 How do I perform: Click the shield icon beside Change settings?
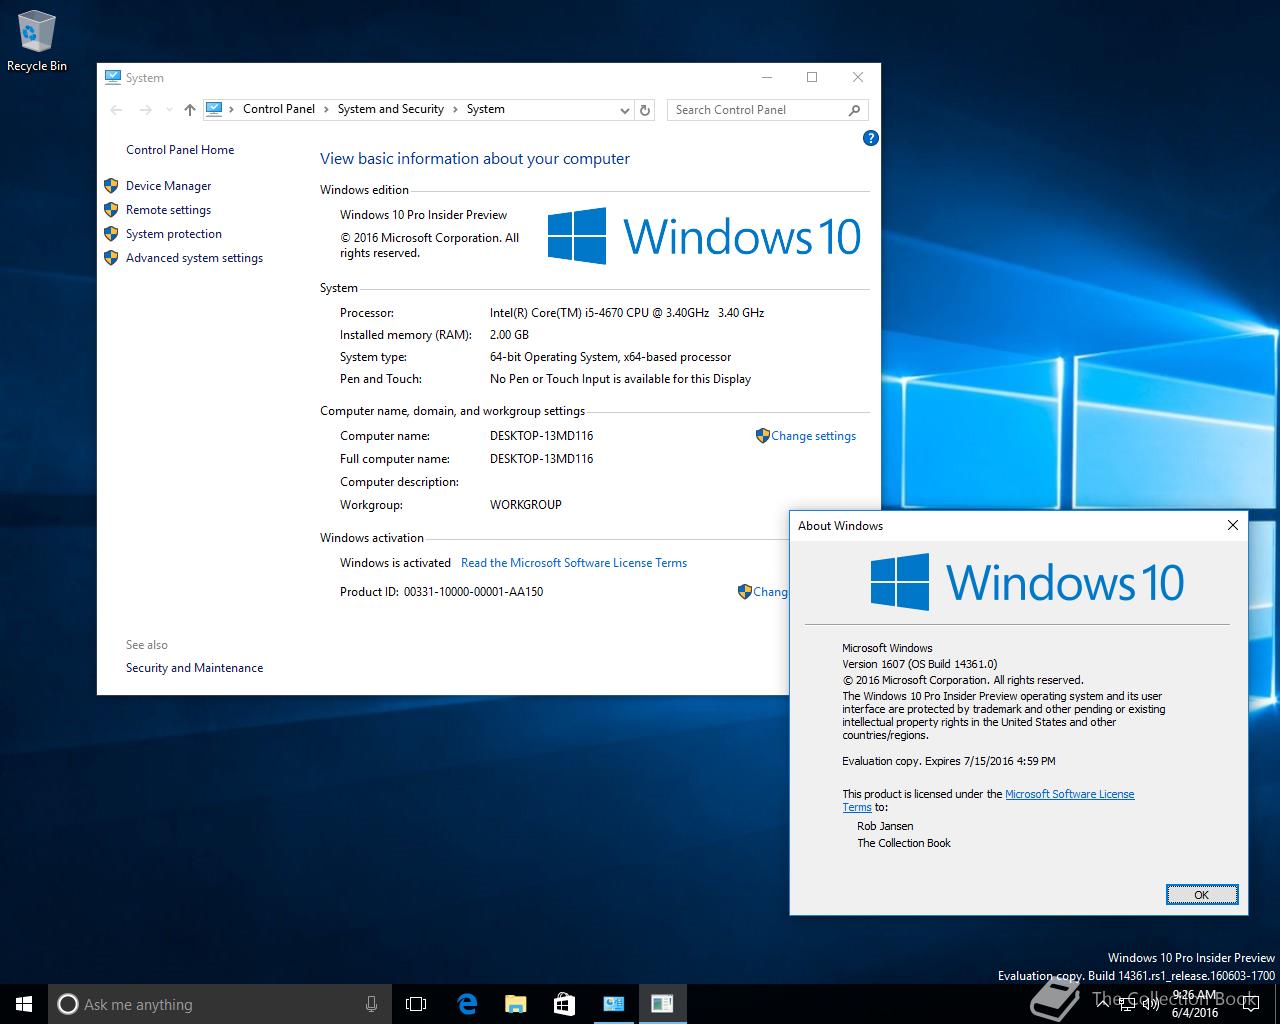click(762, 436)
